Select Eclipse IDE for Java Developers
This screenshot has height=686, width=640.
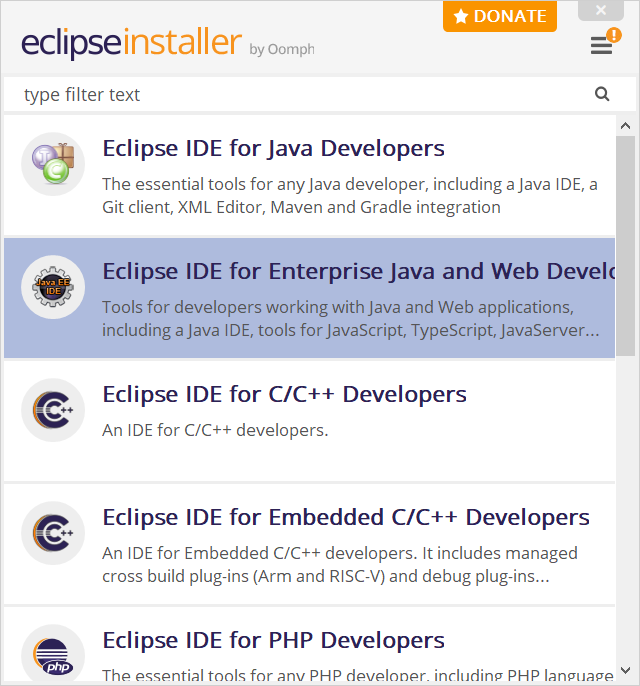click(x=309, y=175)
